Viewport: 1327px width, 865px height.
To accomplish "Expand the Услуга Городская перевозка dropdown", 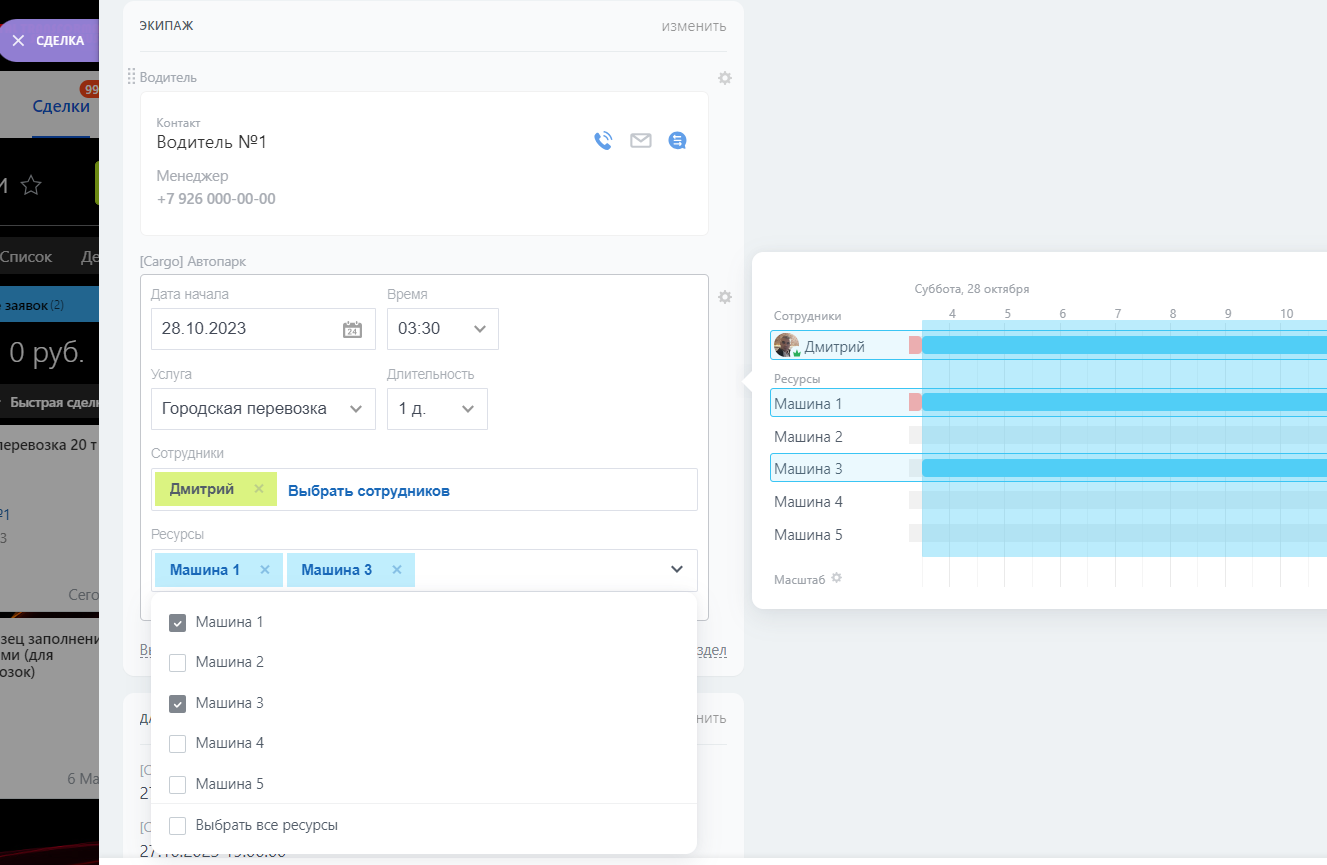I will point(263,409).
